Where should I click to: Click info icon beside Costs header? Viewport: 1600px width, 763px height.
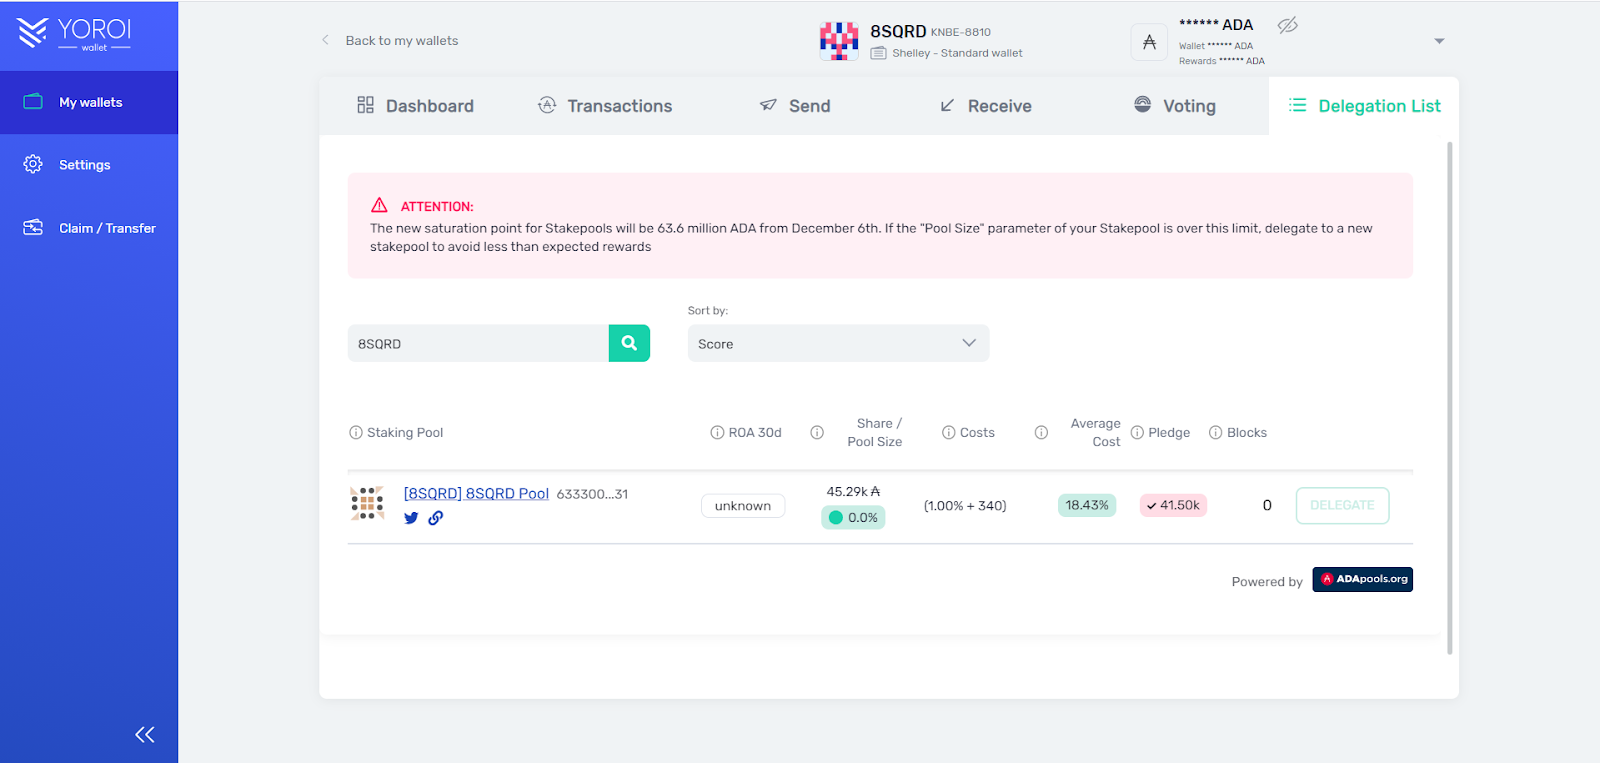tap(948, 433)
